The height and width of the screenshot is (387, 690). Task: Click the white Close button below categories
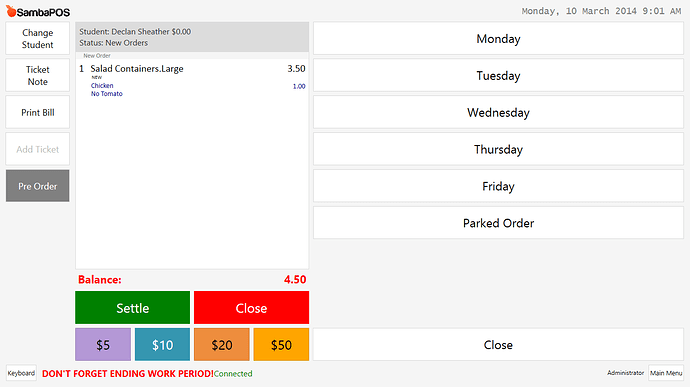click(498, 344)
